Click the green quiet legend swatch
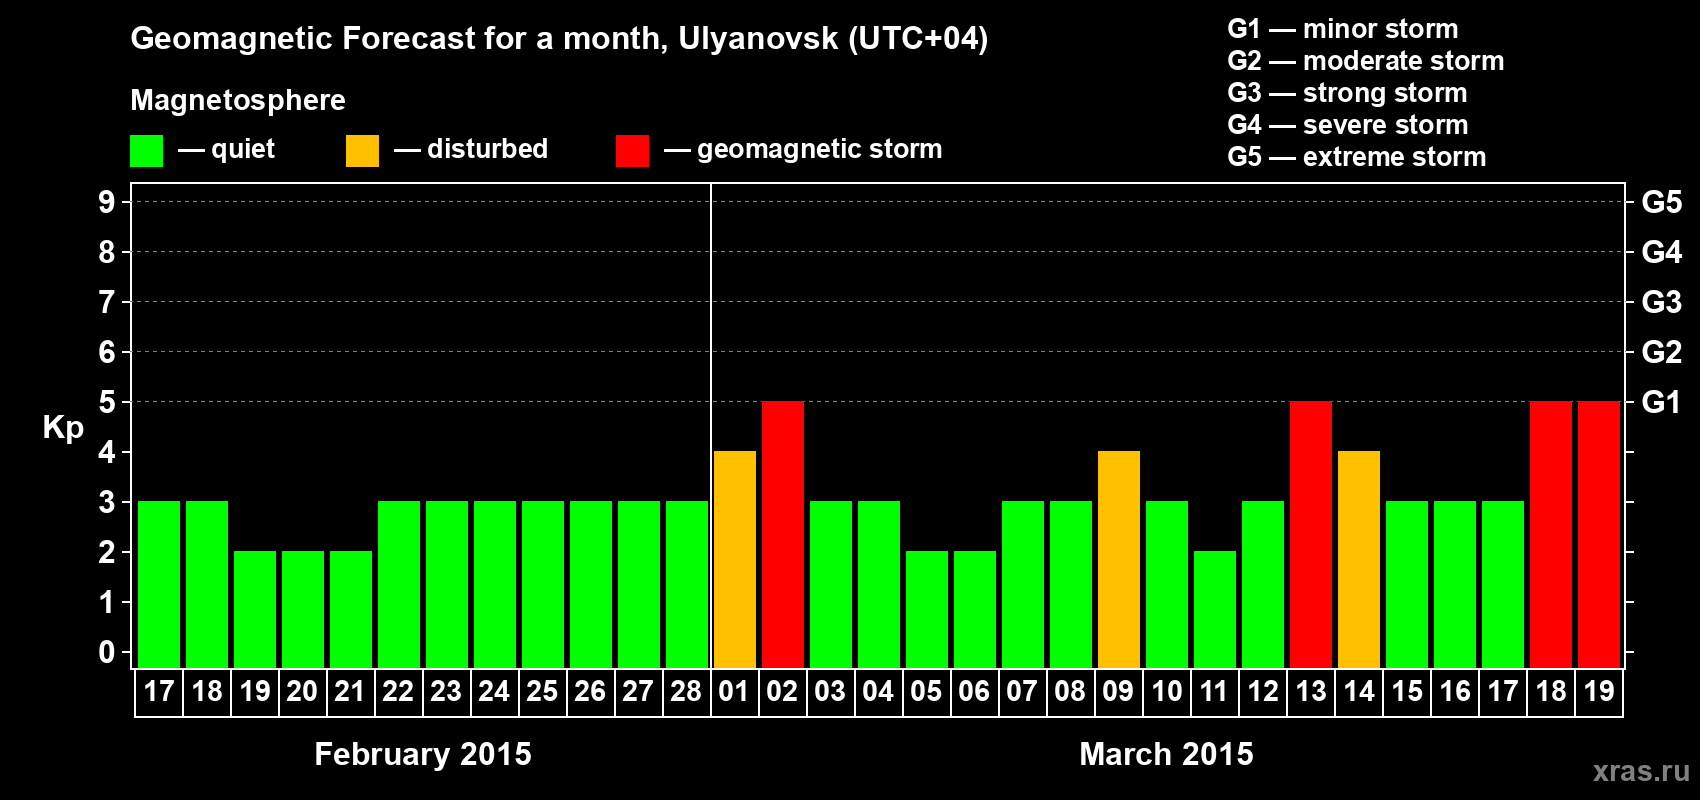The width and height of the screenshot is (1700, 800). point(146,151)
